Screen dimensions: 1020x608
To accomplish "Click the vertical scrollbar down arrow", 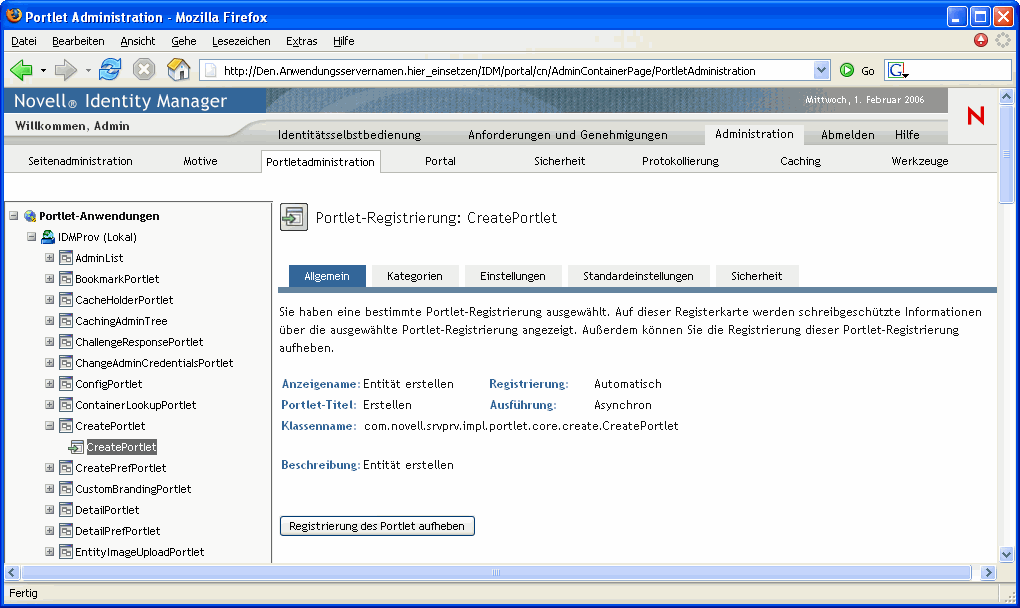I will (1006, 555).
